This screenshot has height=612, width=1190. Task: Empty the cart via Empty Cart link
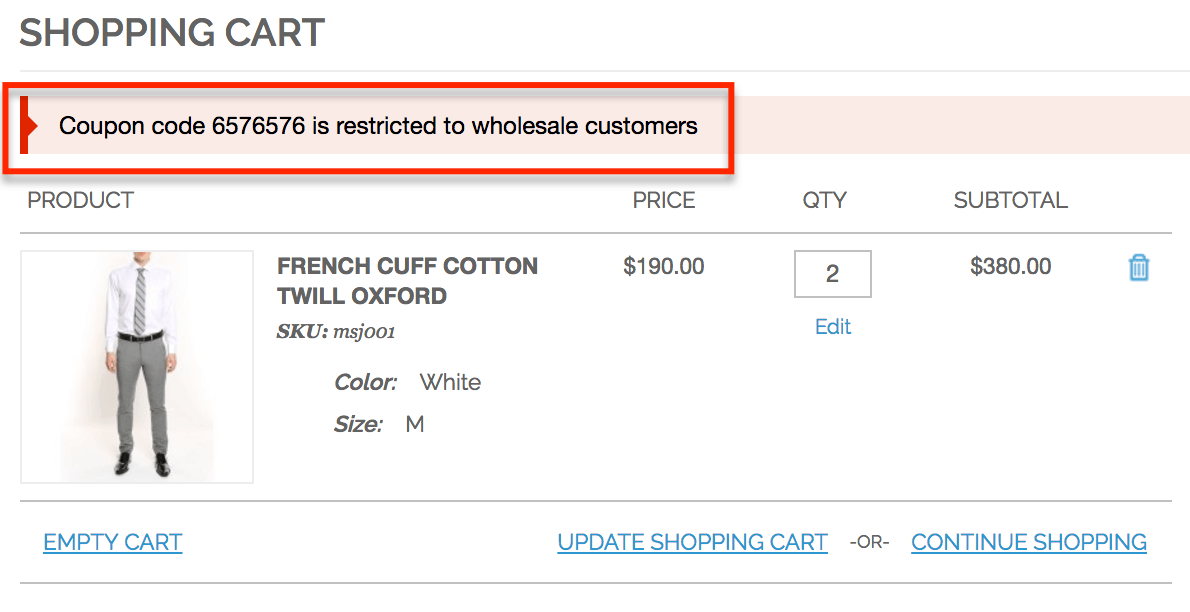(112, 542)
